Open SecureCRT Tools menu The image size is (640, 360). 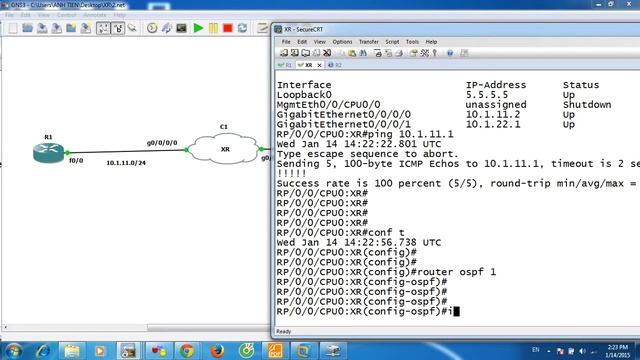click(412, 42)
